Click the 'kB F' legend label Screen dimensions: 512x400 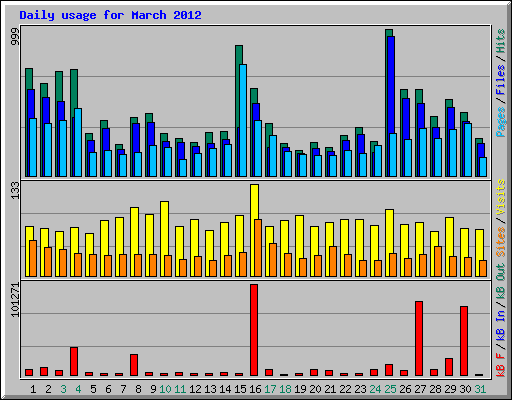point(501,365)
